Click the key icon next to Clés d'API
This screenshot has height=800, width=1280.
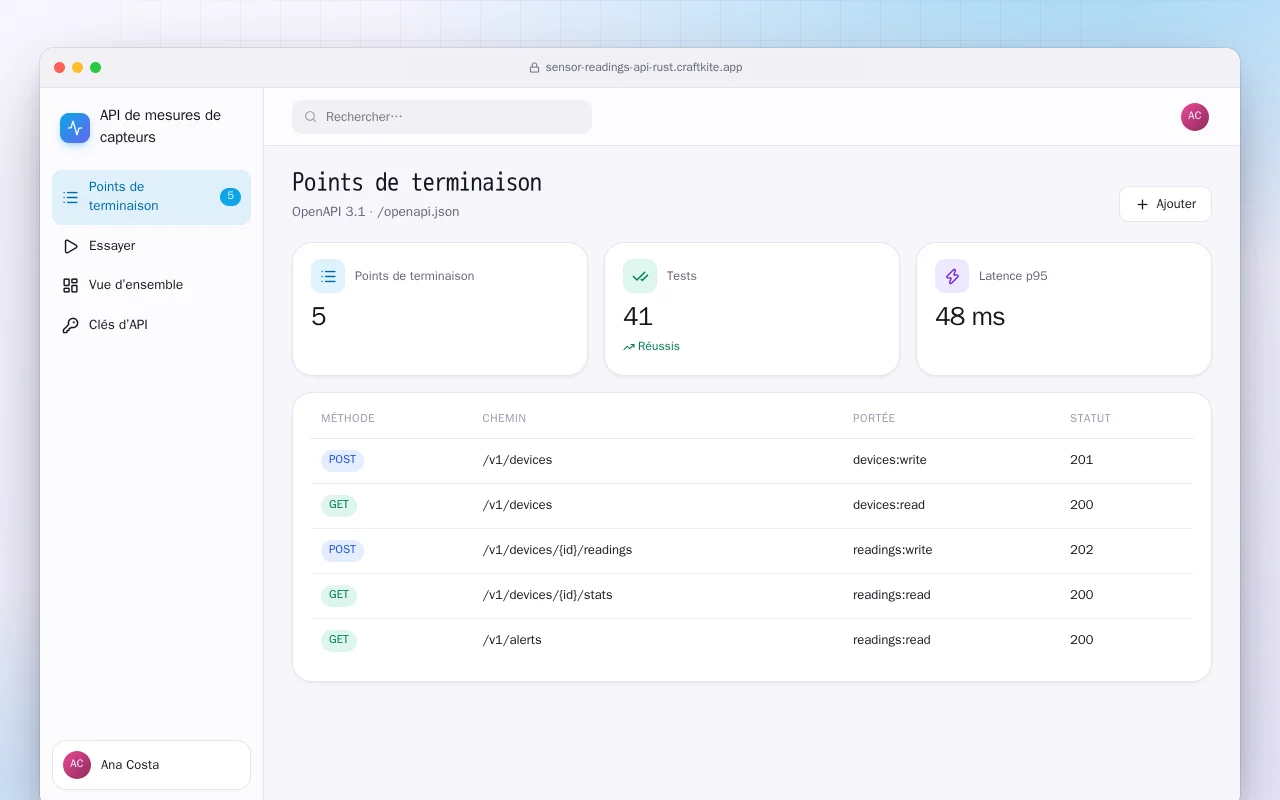tap(70, 325)
